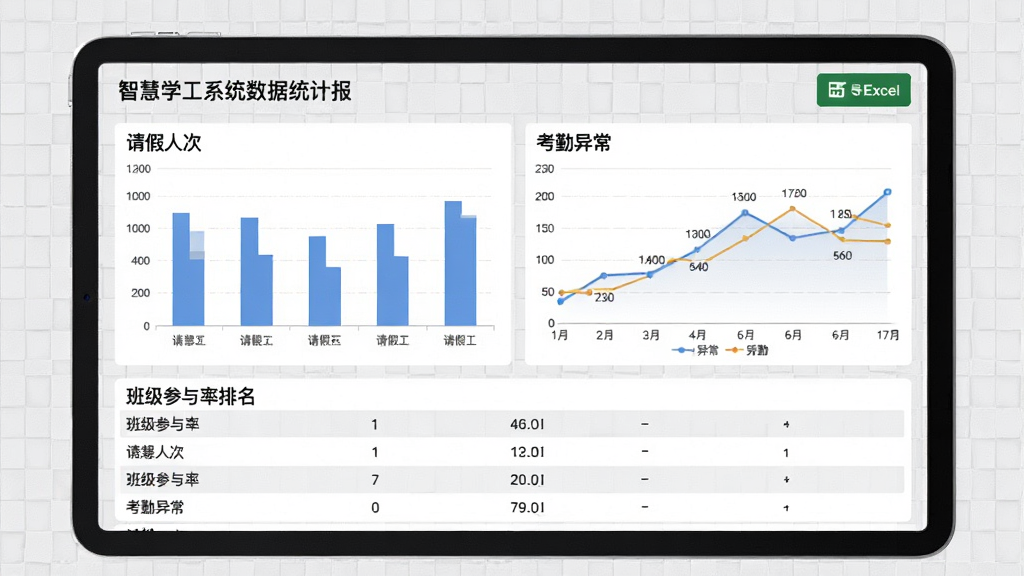Click the 考勤异常 line chart title
1024x576 pixels.
coord(573,142)
